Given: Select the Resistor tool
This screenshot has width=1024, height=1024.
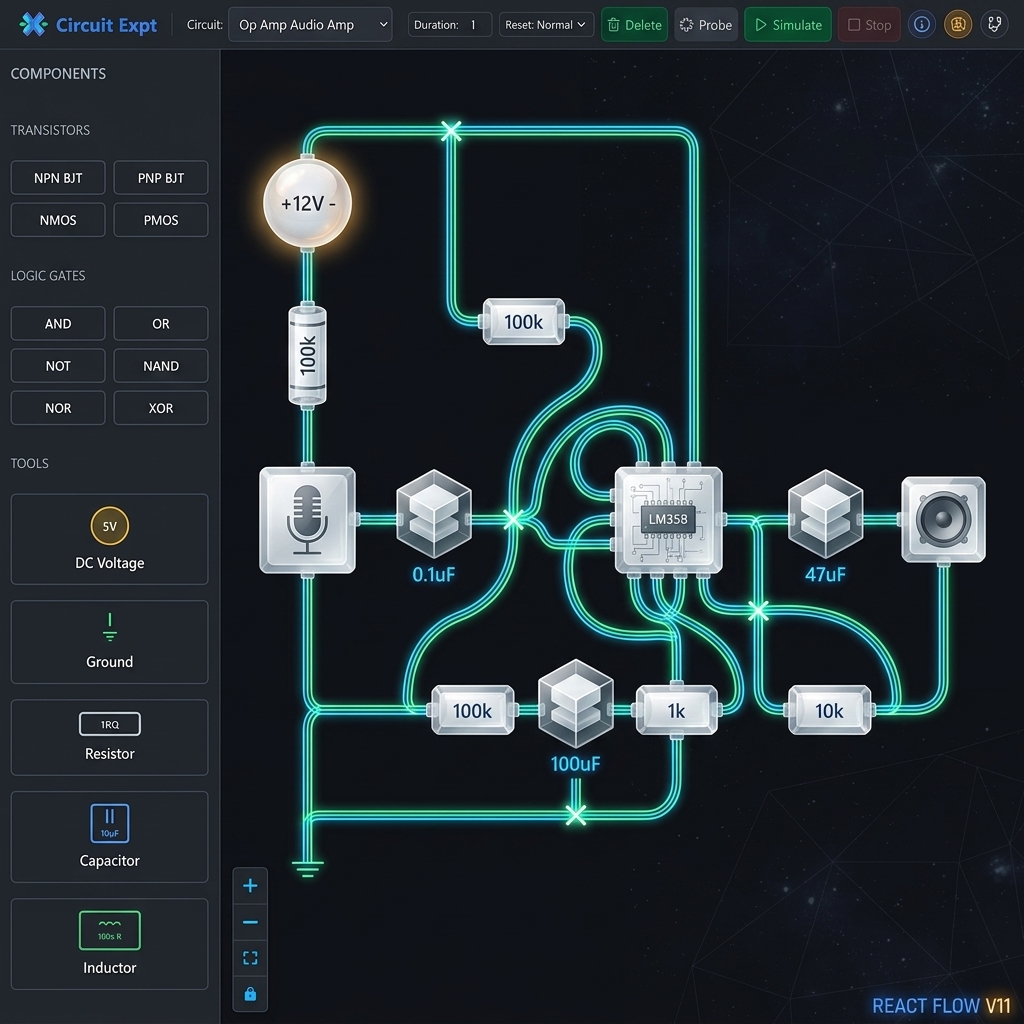Looking at the screenshot, I should pyautogui.click(x=110, y=737).
